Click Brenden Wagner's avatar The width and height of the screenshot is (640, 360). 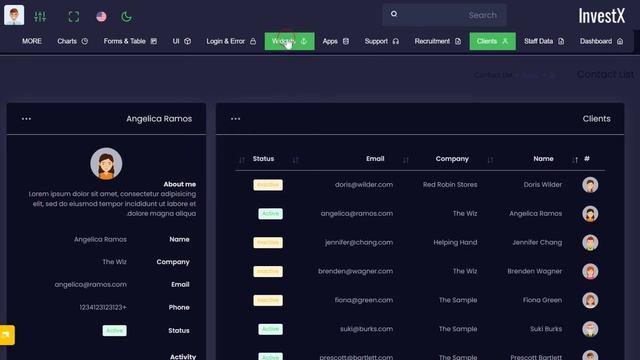tap(590, 271)
